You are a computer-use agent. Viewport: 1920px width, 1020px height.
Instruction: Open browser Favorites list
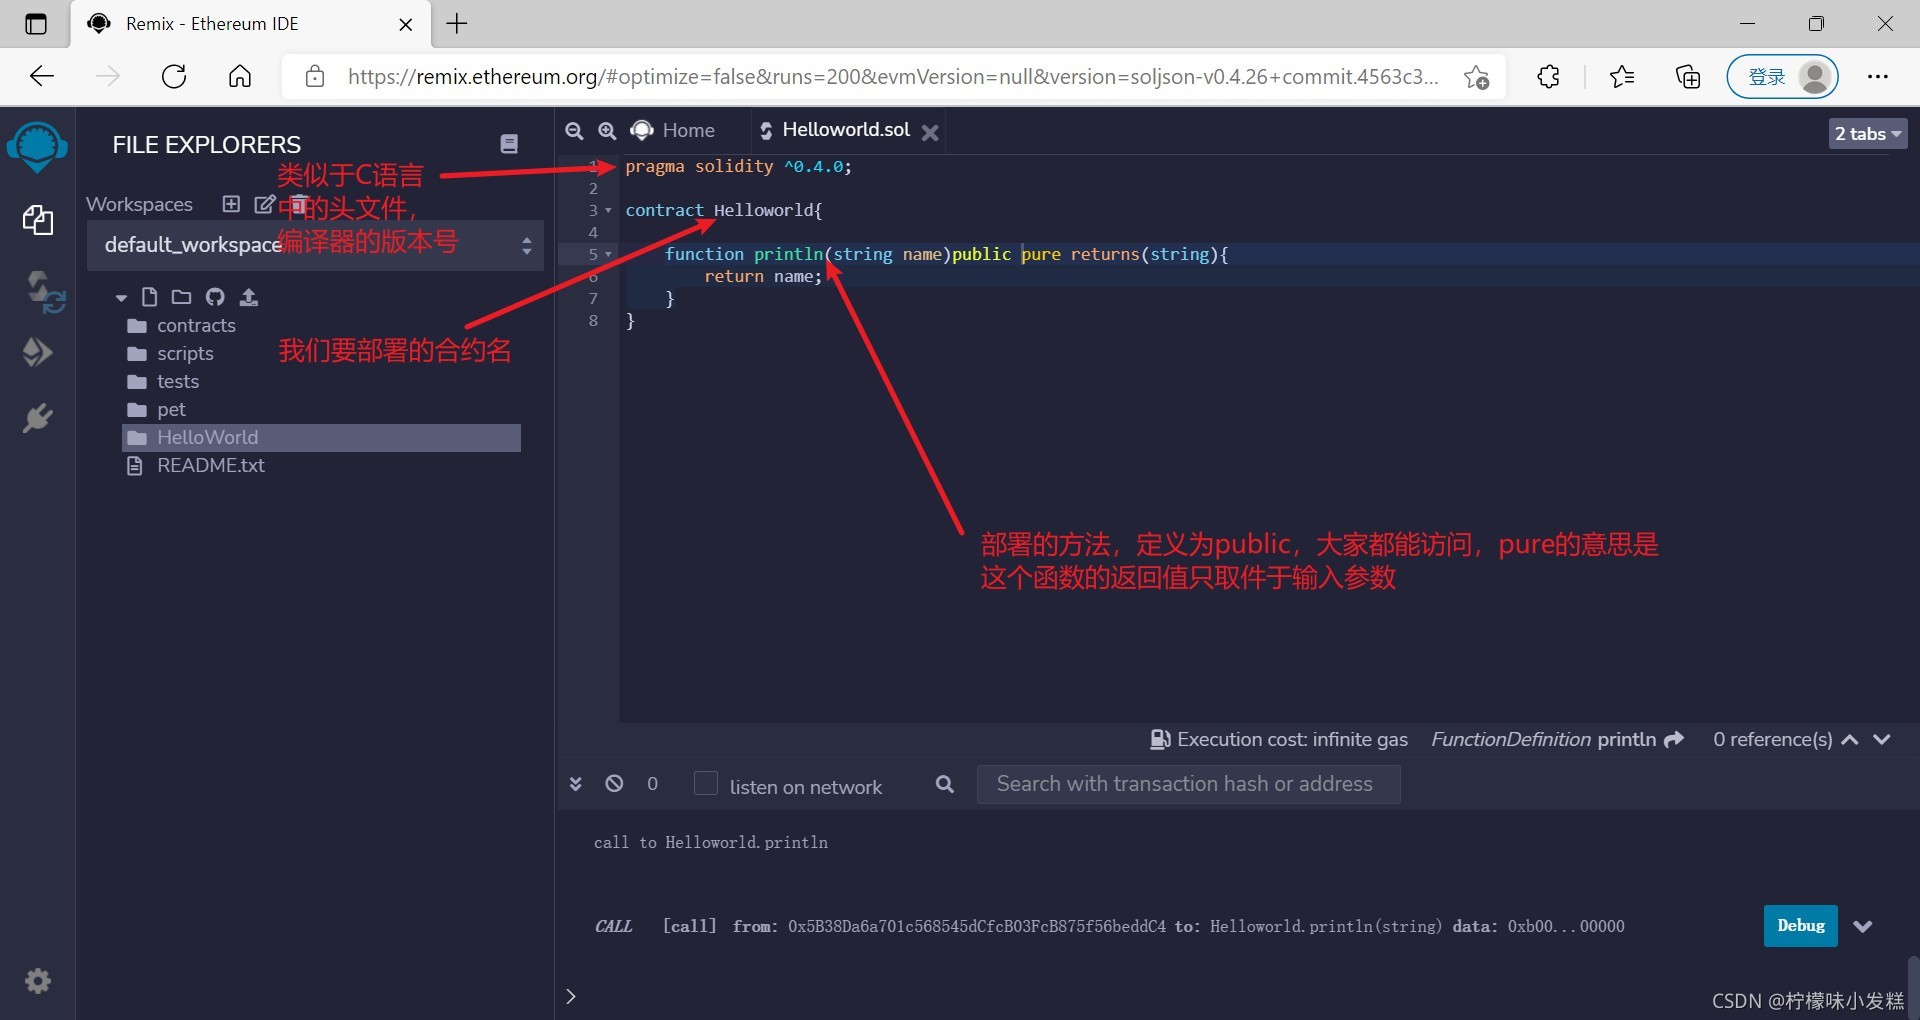[1622, 76]
